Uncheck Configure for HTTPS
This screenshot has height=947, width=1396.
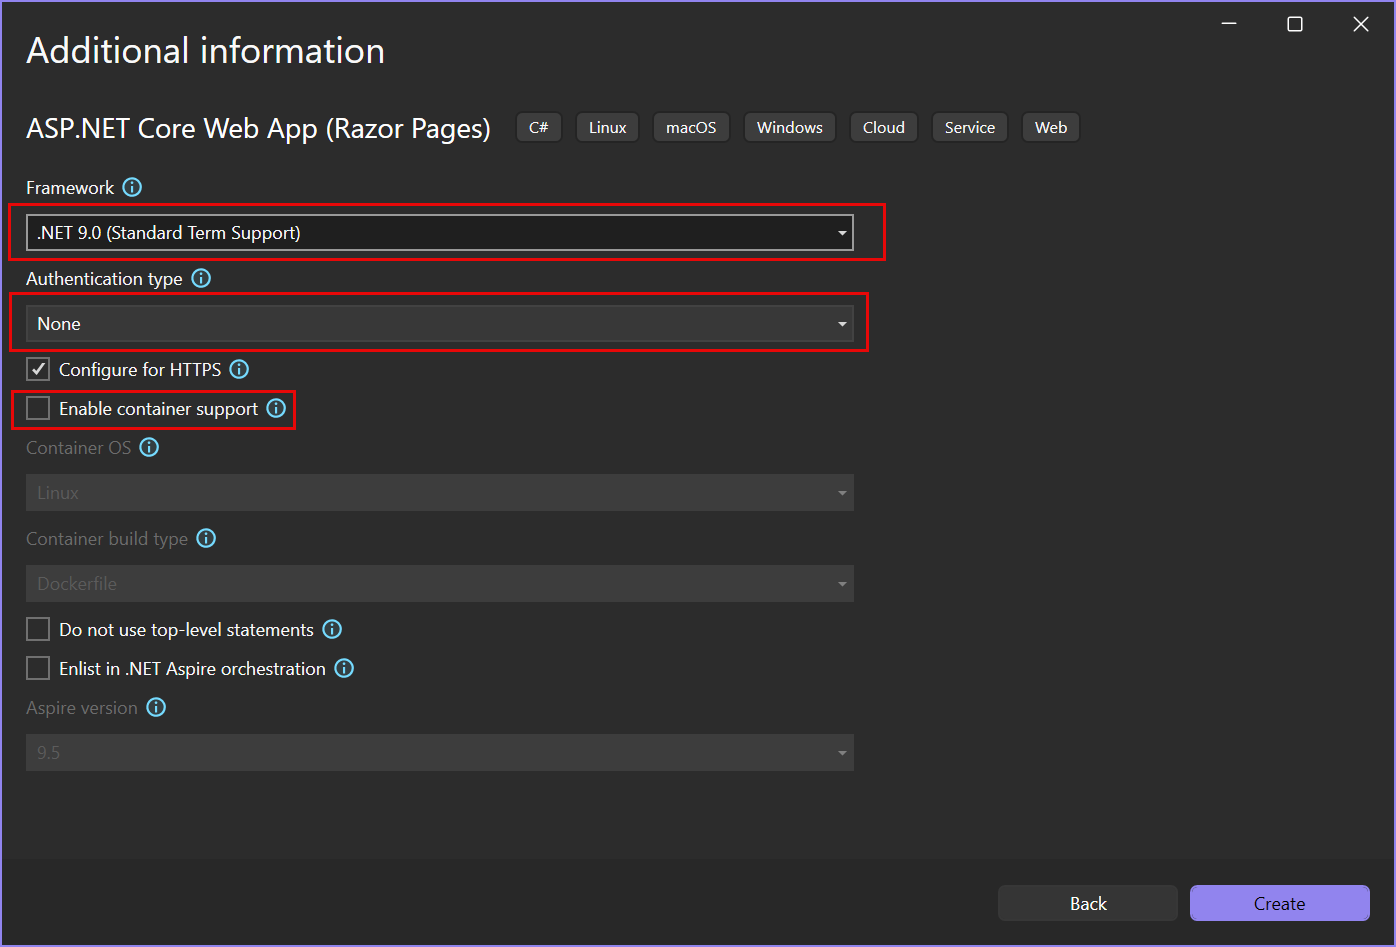coord(37,369)
